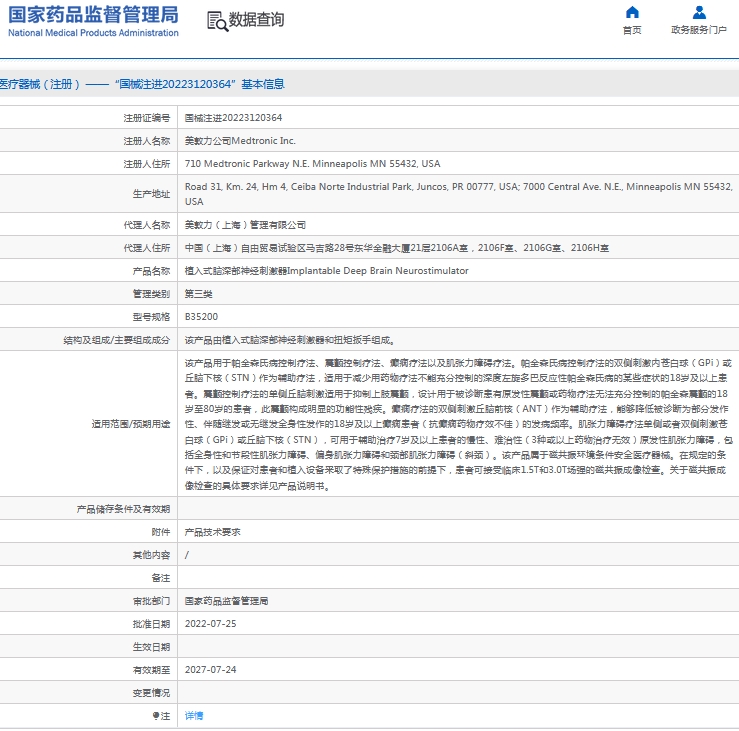Click approval date 2022-07-25
The width and height of the screenshot is (739, 731).
pos(211,624)
